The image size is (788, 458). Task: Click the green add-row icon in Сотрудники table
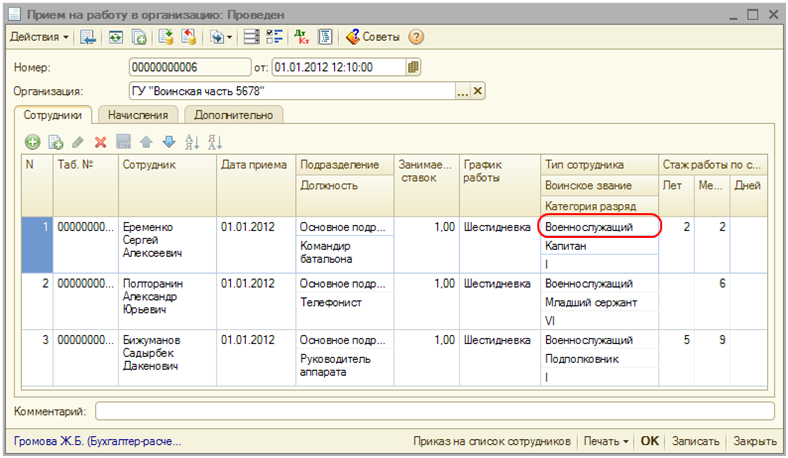(32, 143)
